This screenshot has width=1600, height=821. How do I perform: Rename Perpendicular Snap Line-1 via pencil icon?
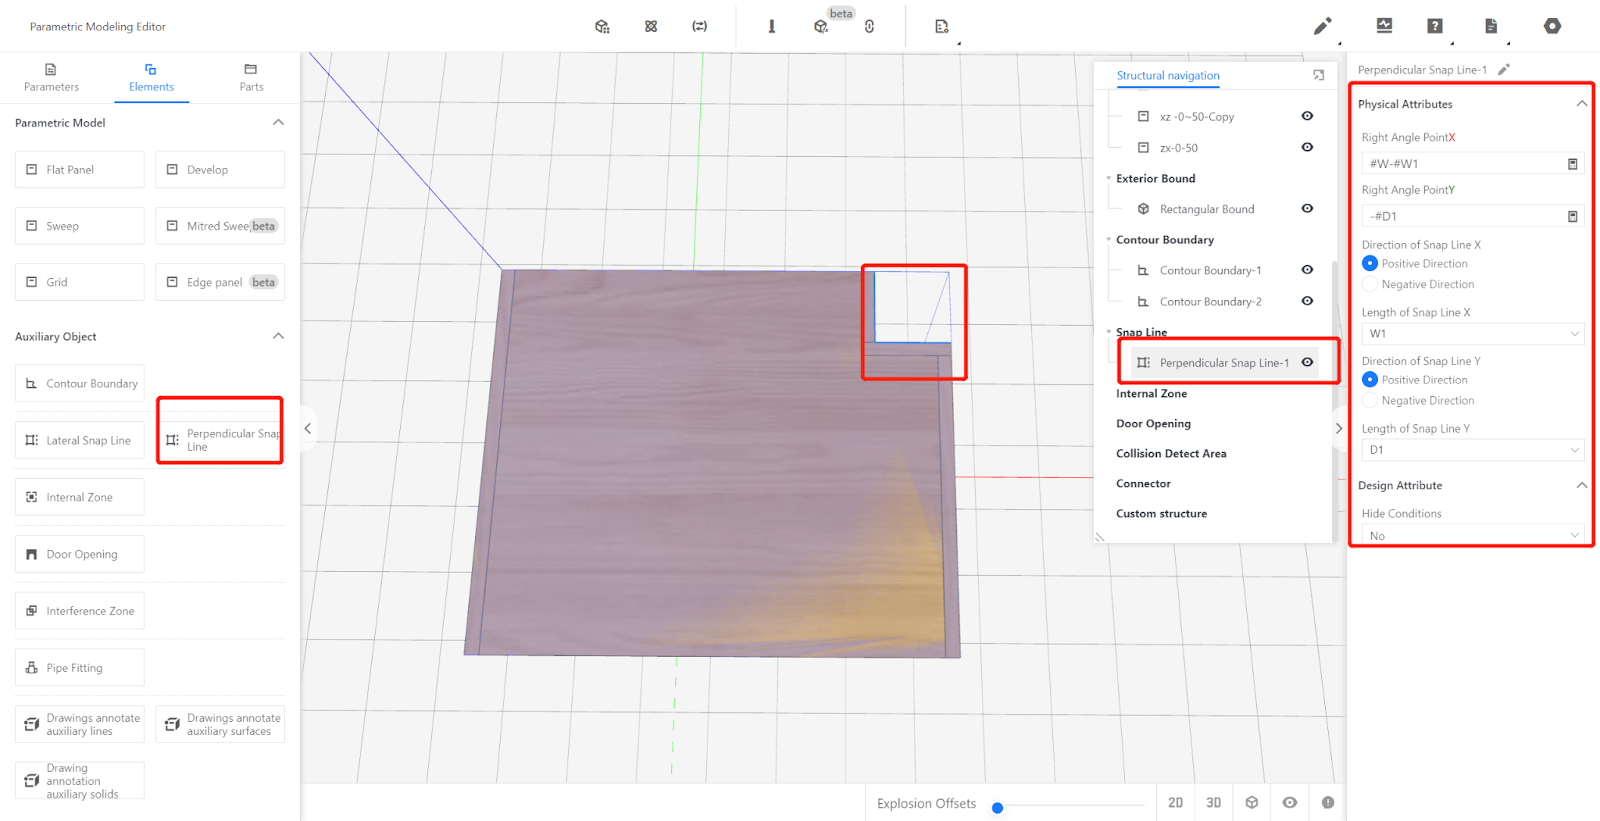point(1503,70)
